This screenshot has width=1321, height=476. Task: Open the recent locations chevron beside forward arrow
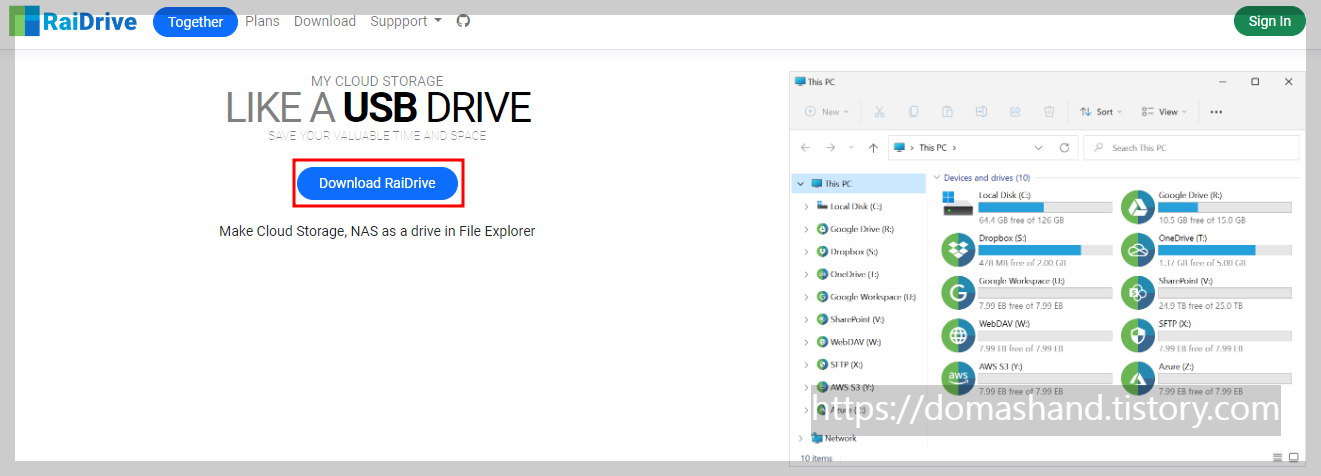click(x=852, y=147)
